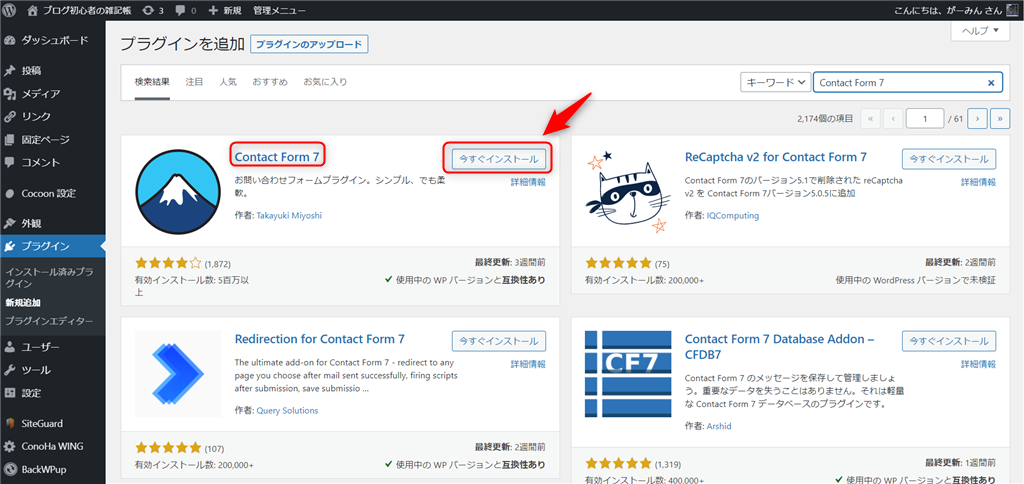Focus the plugin search field
The height and width of the screenshot is (484, 1024).
[x=908, y=82]
